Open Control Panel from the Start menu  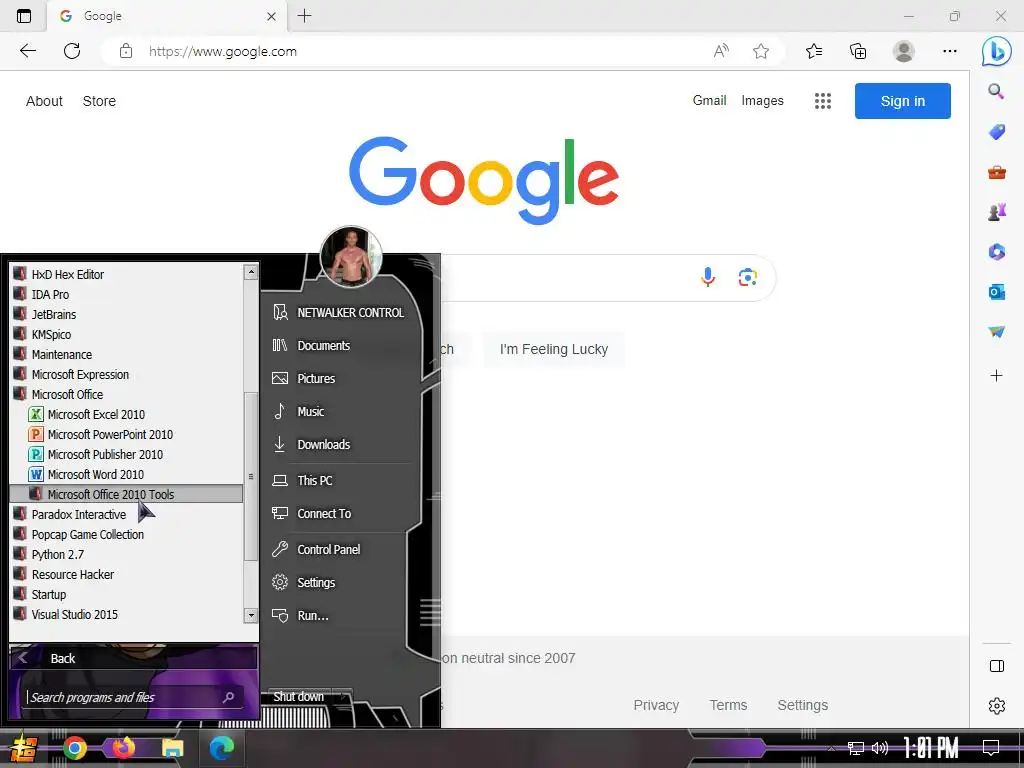click(x=316, y=550)
